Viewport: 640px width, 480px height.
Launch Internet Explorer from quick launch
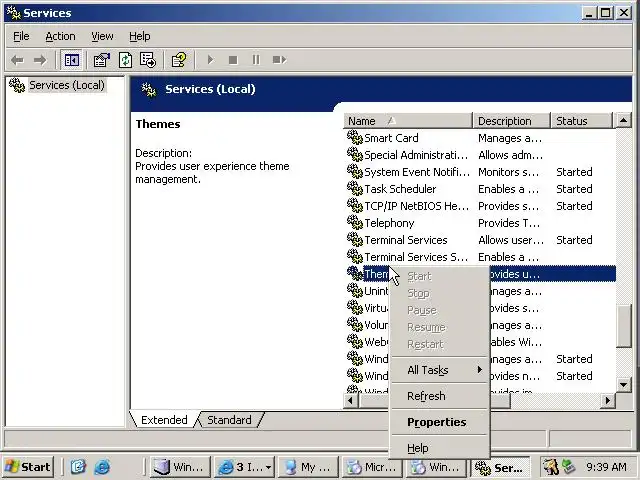[102, 467]
